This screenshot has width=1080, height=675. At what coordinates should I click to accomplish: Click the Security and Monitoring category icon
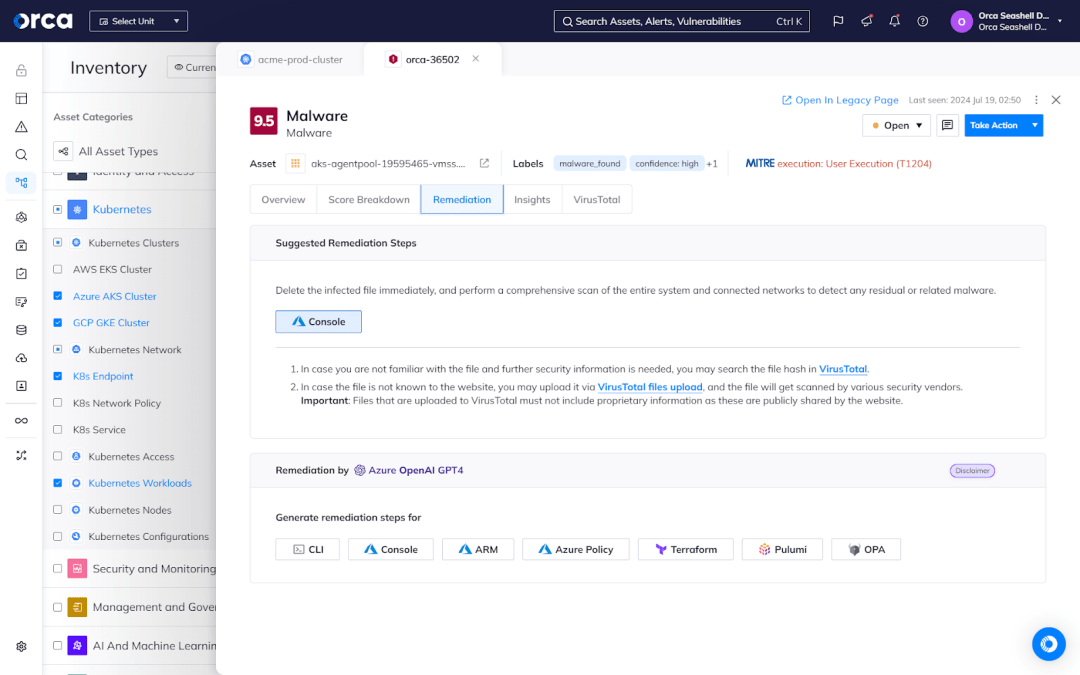coord(77,569)
